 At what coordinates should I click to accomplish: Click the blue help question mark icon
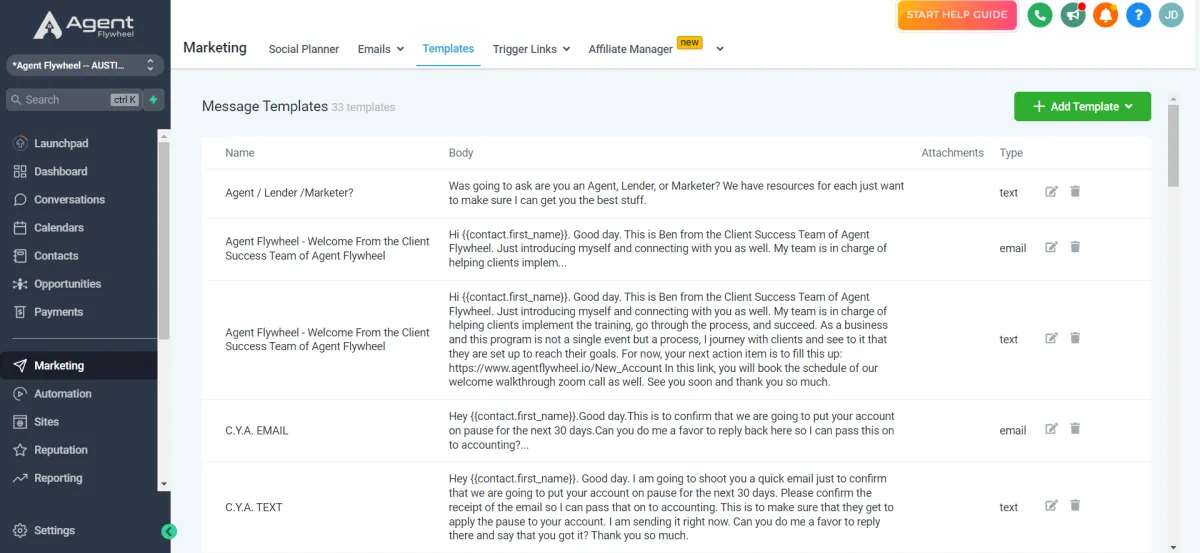1138,15
